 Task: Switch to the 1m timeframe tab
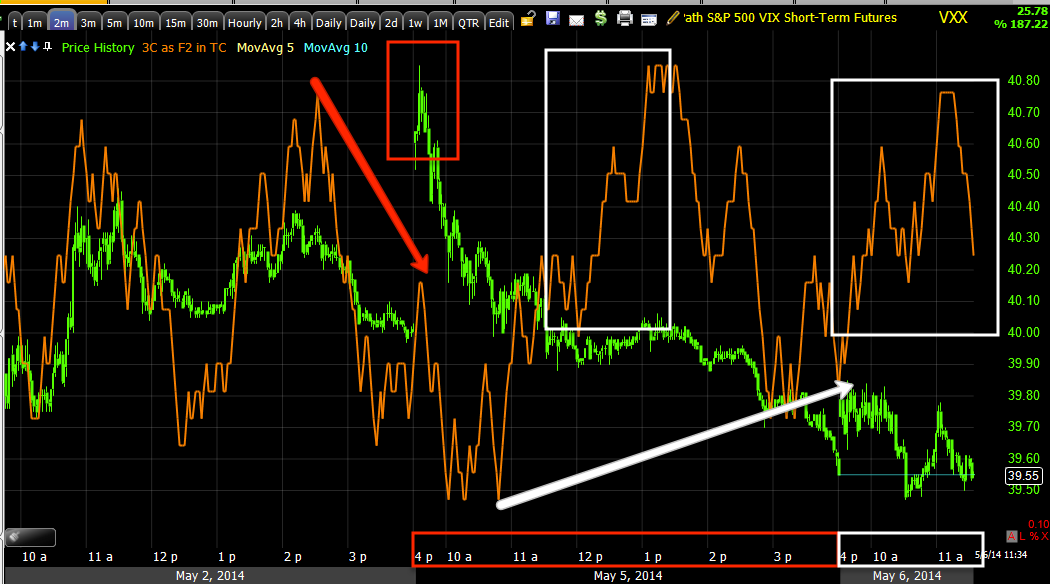pyautogui.click(x=35, y=23)
